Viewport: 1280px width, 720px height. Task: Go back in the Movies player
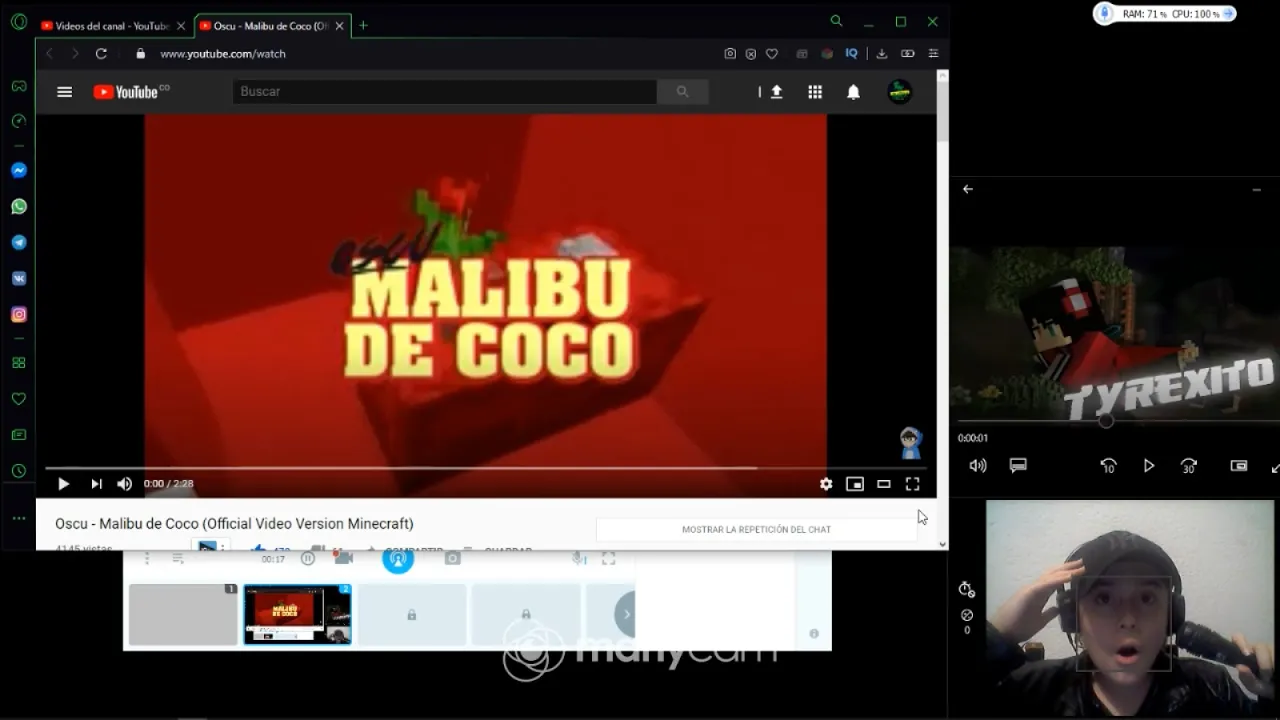pyautogui.click(x=968, y=189)
